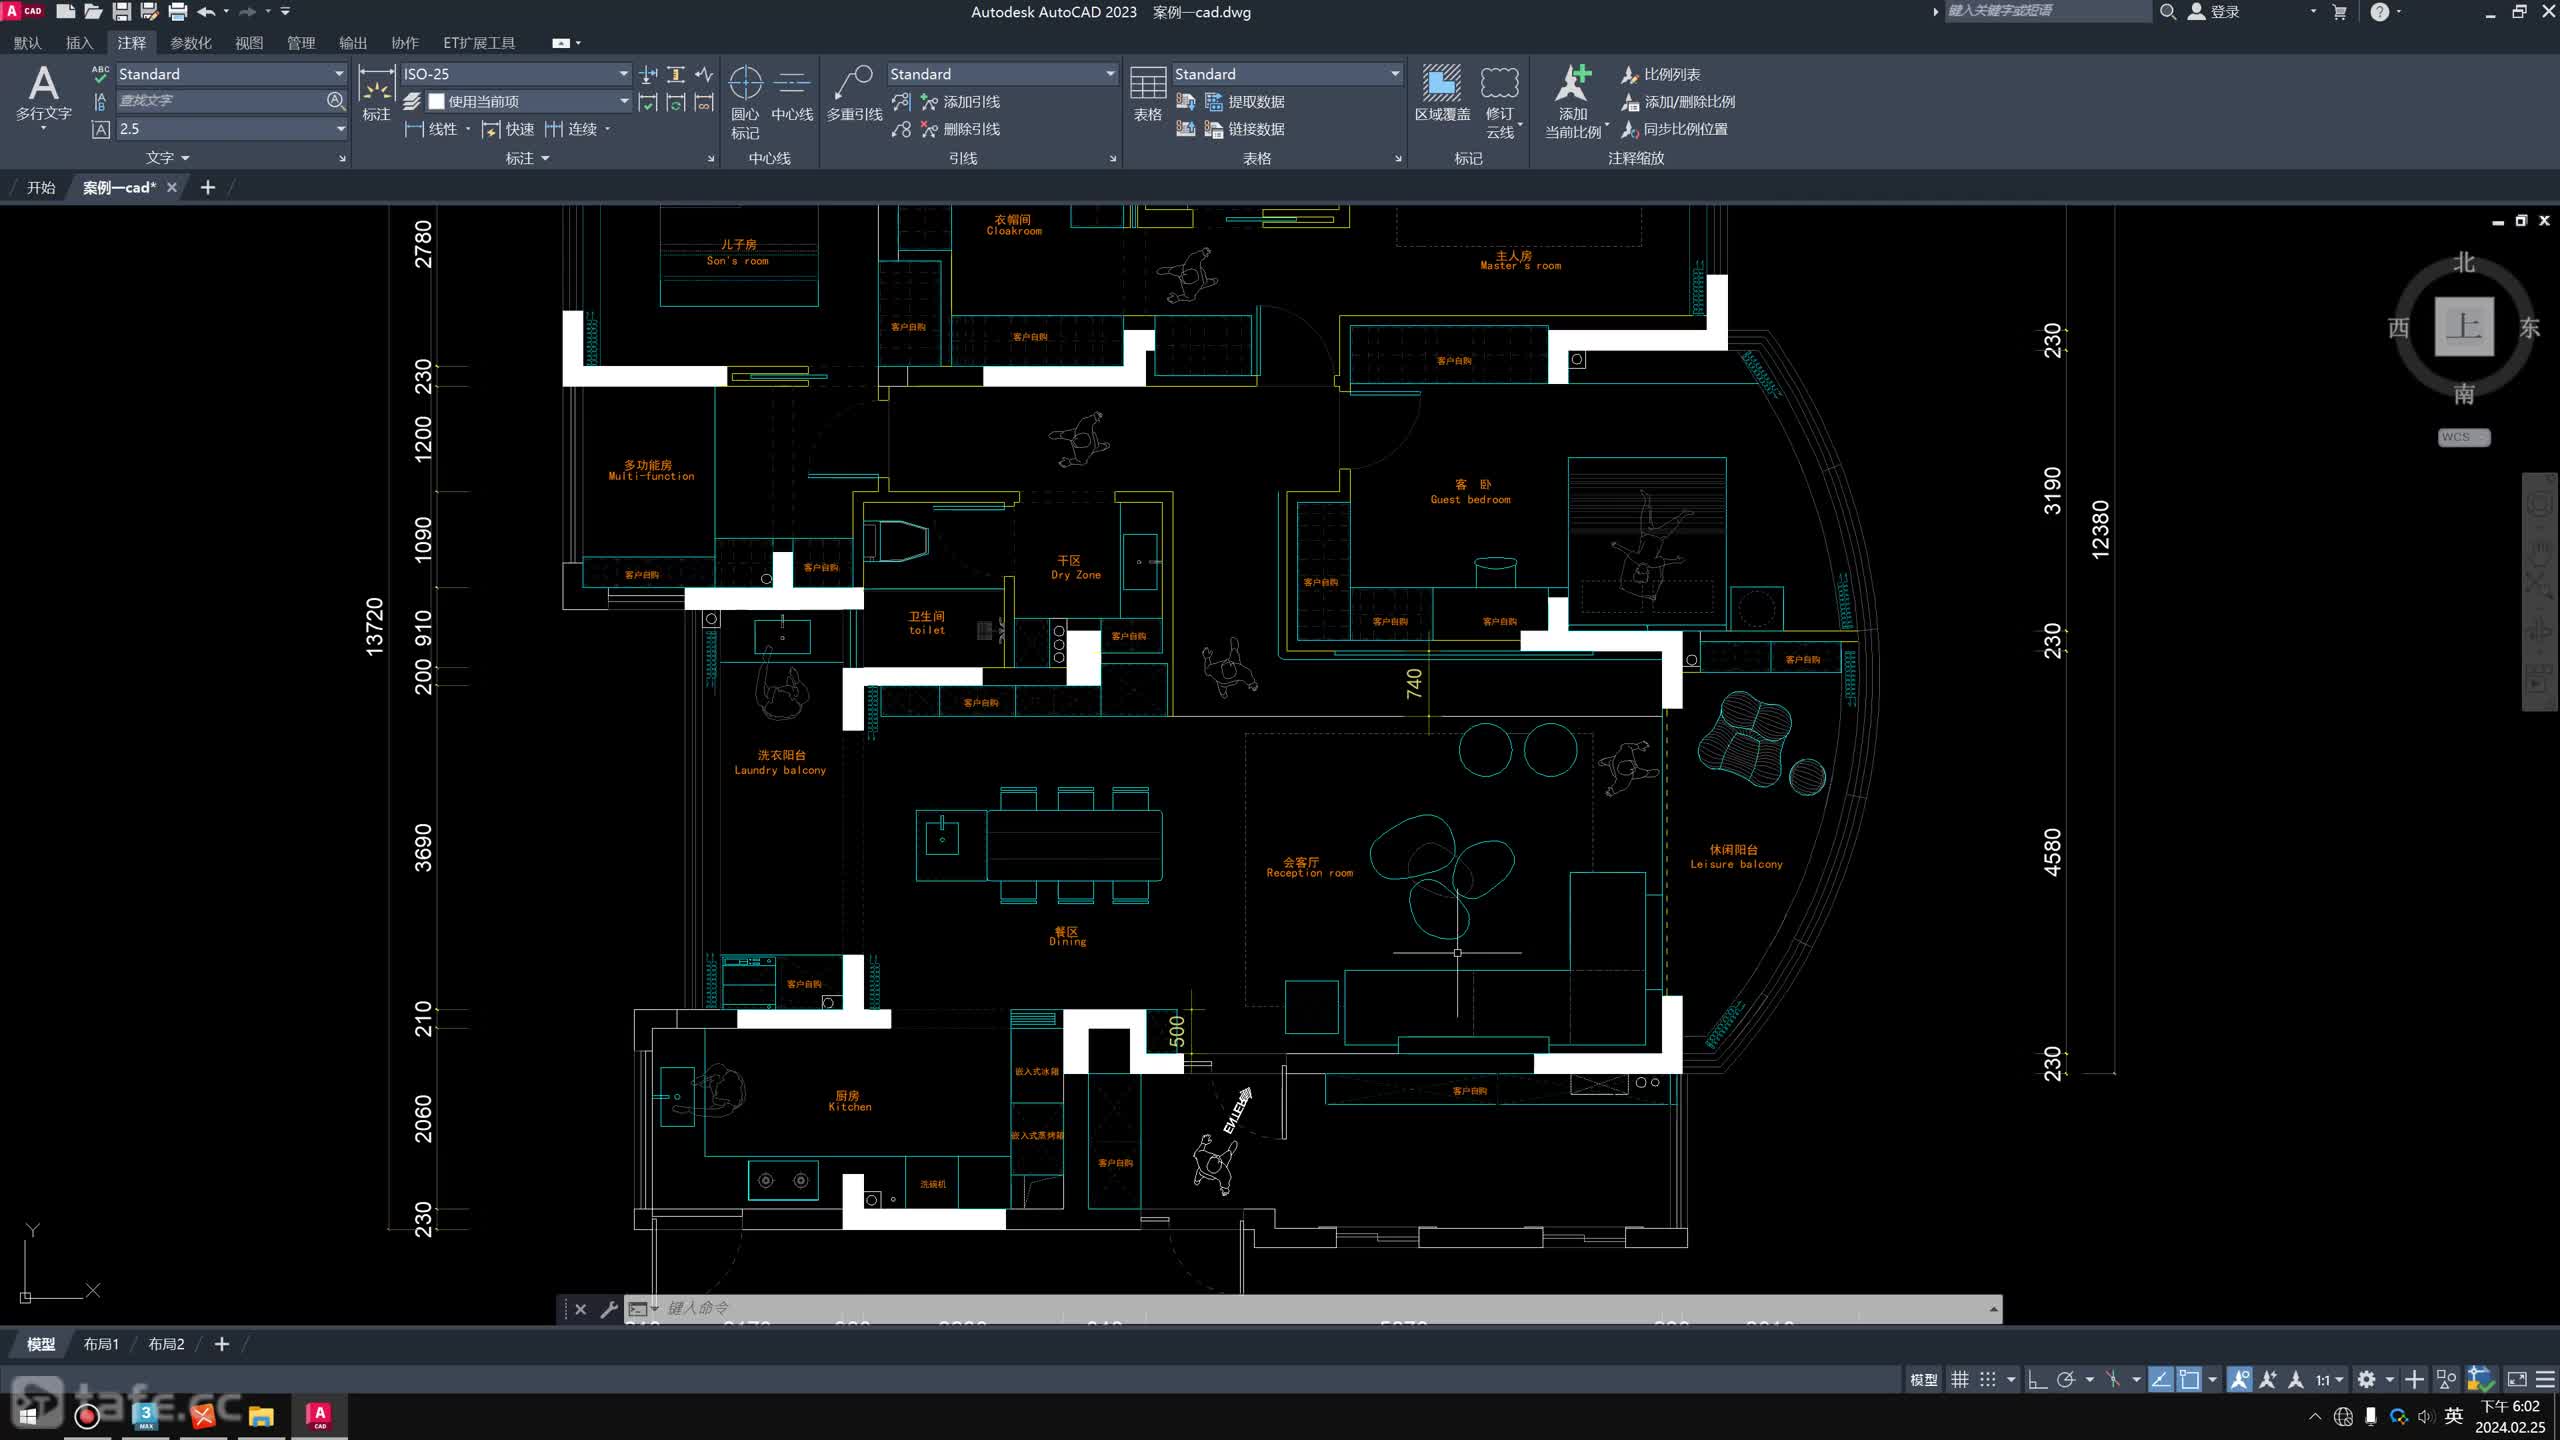The width and height of the screenshot is (2560, 1440).
Task: Click the Save icon in quick access toolbar
Action: tap(121, 12)
